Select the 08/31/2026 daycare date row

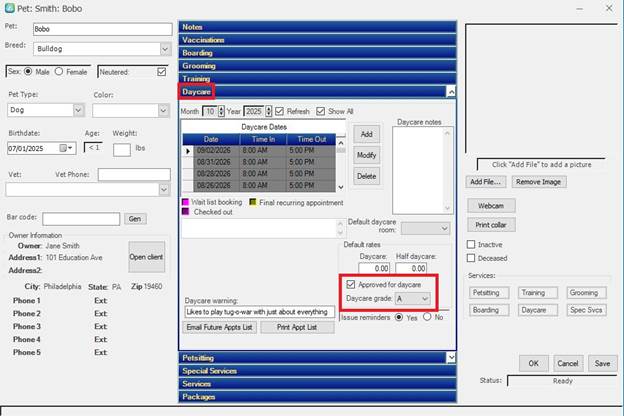pos(259,162)
